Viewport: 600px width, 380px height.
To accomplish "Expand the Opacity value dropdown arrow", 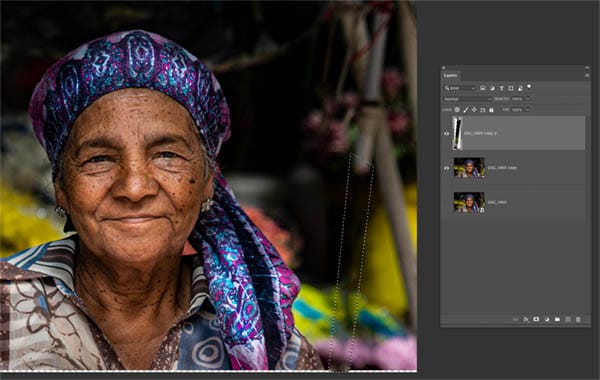I will pos(527,99).
